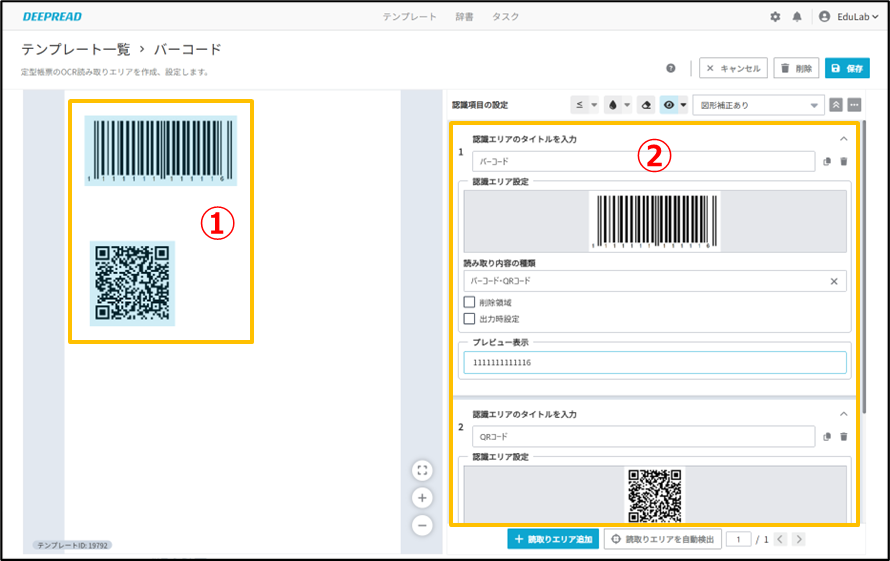Select the eraser tool icon
This screenshot has width=890, height=561.
(646, 105)
